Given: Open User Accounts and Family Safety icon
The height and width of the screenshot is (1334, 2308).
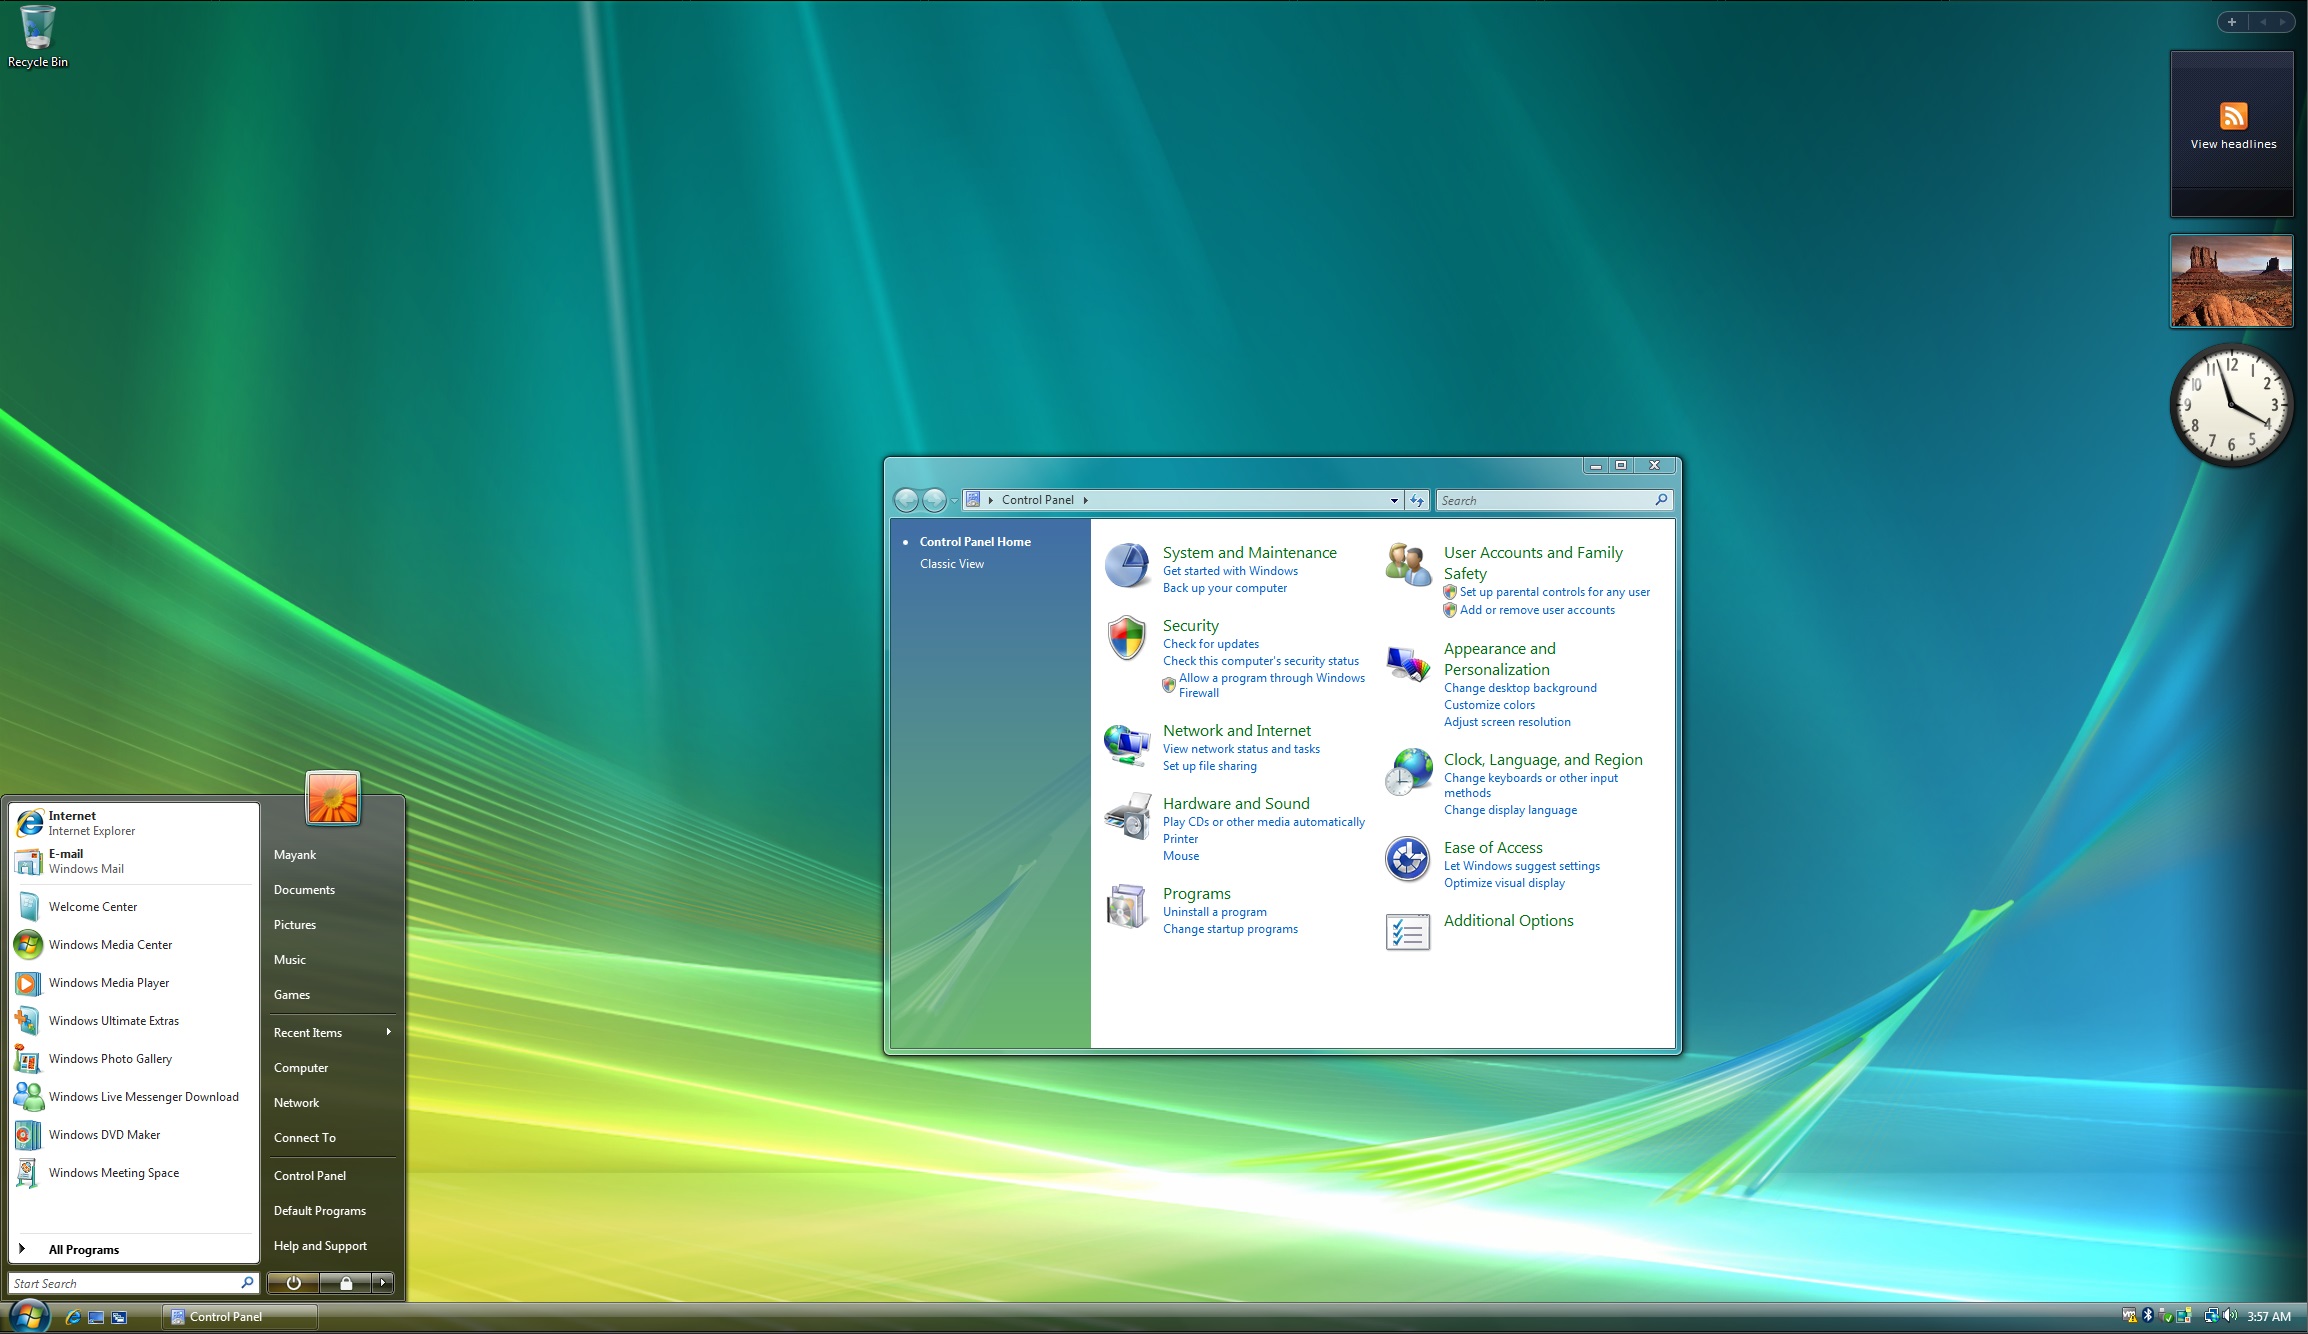Looking at the screenshot, I should pyautogui.click(x=1406, y=562).
